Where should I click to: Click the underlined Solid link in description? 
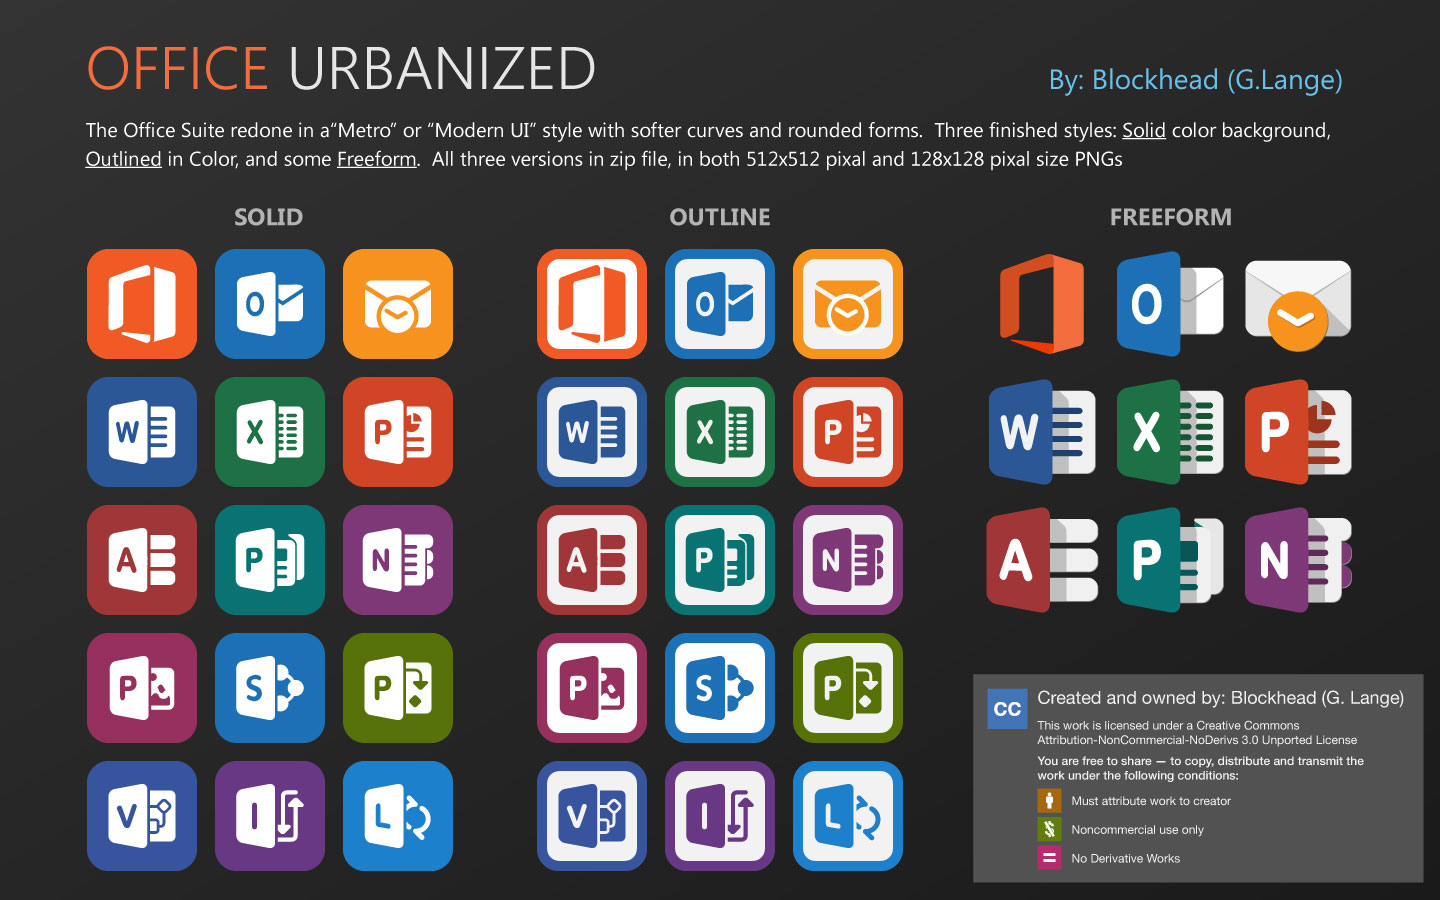1144,131
